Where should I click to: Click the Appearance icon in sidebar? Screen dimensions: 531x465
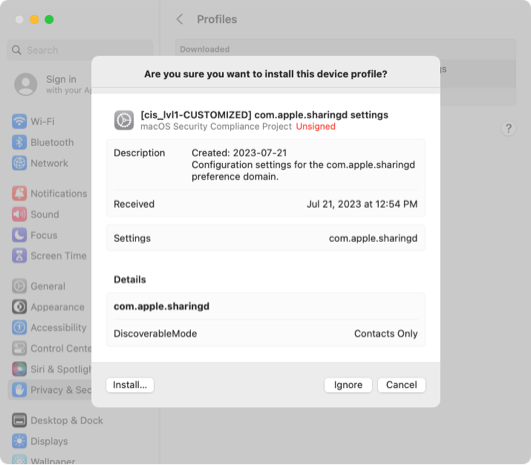click(x=19, y=307)
